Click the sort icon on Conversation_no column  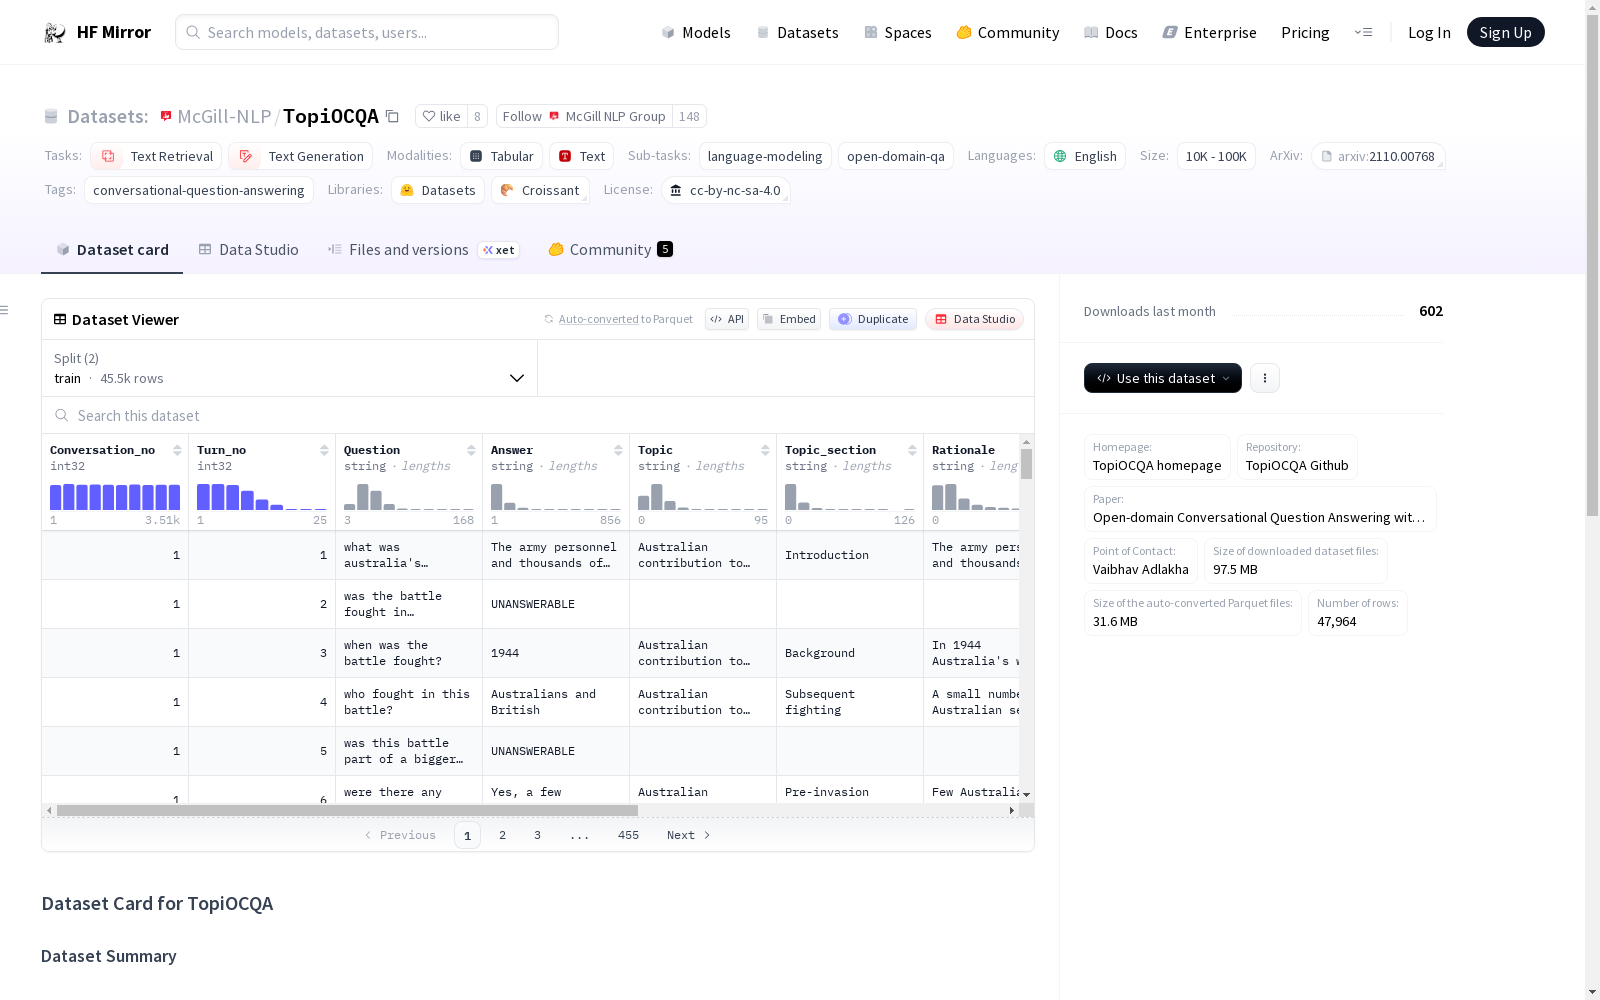(x=177, y=450)
